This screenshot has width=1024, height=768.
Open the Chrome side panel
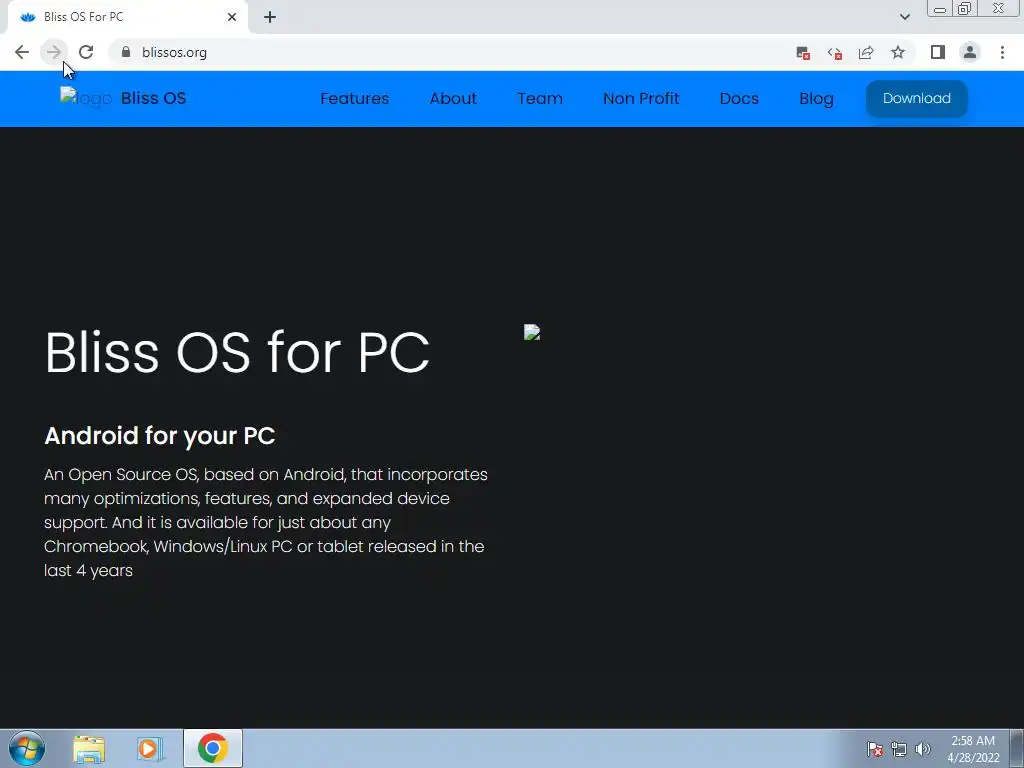click(938, 52)
